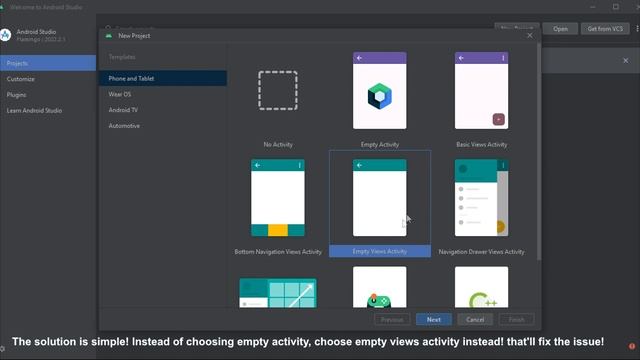
Task: Open the Projects section in welcome window
Action: point(48,63)
